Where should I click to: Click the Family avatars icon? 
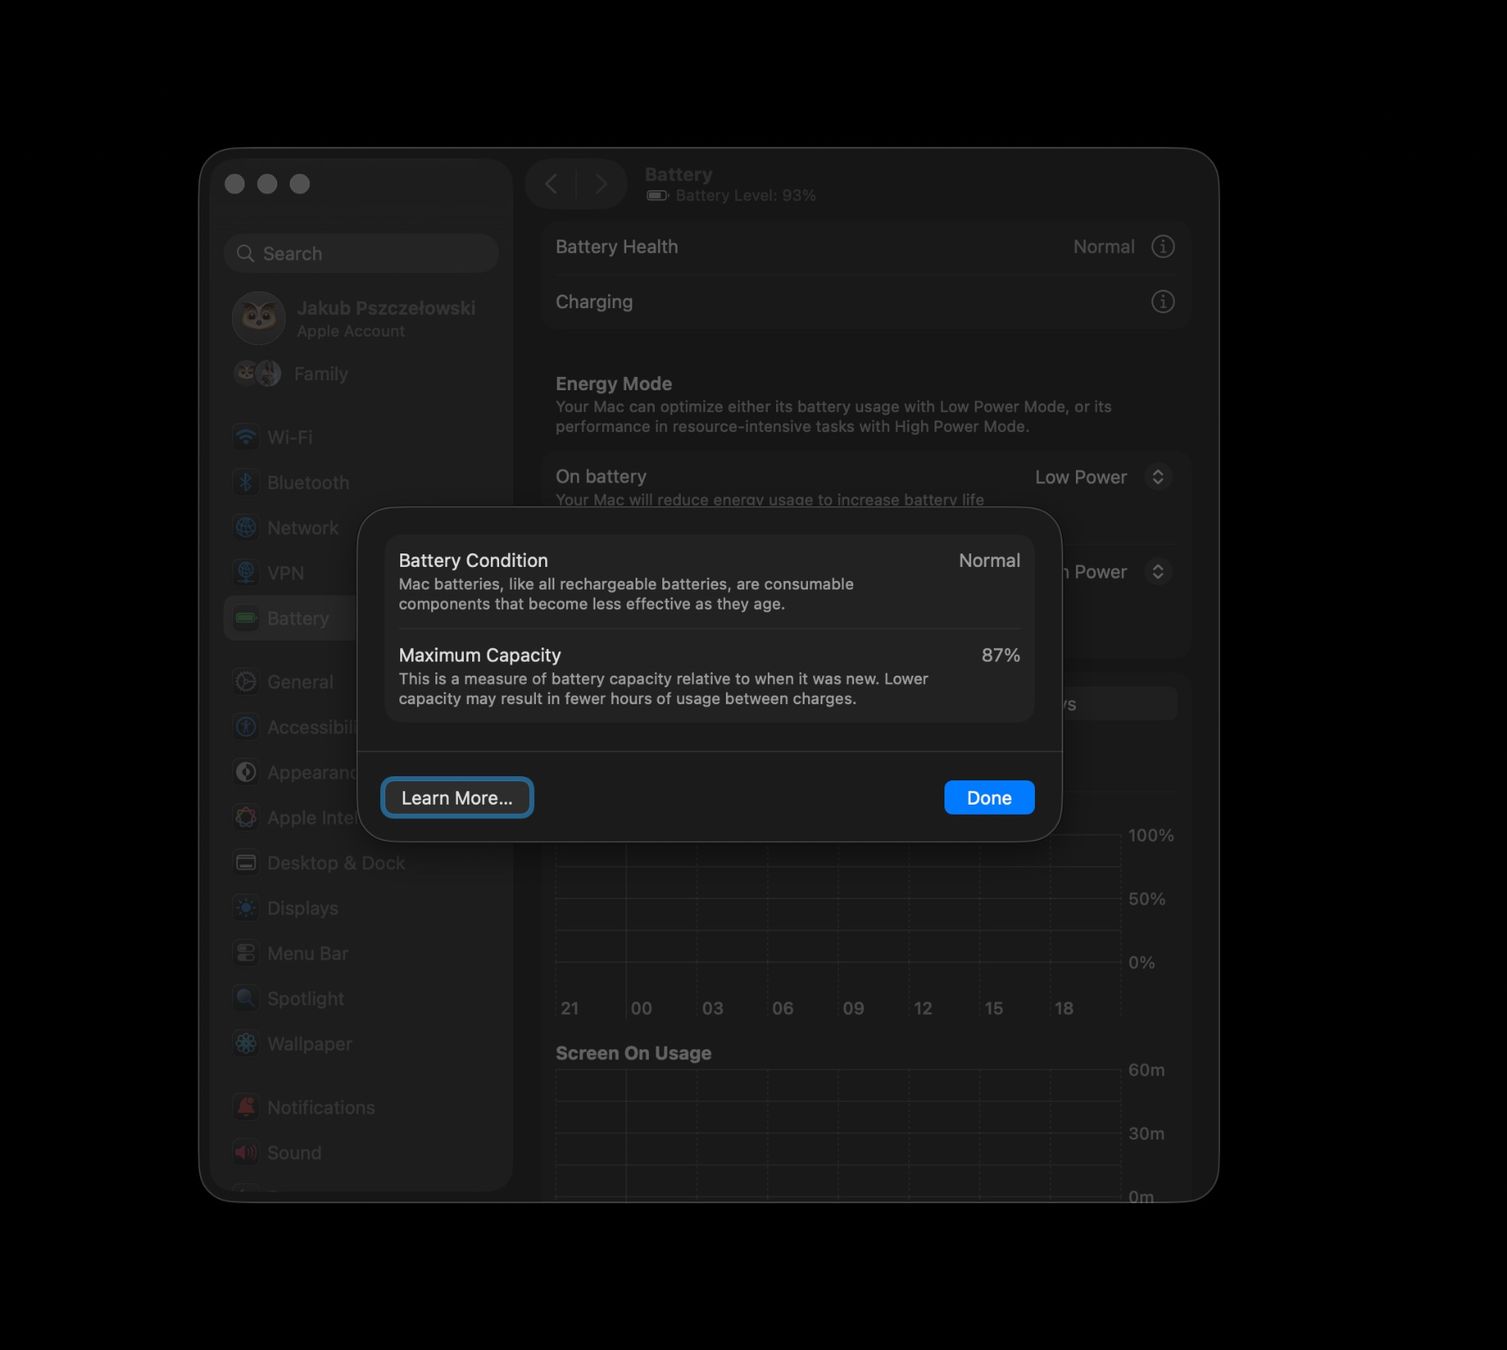point(258,373)
